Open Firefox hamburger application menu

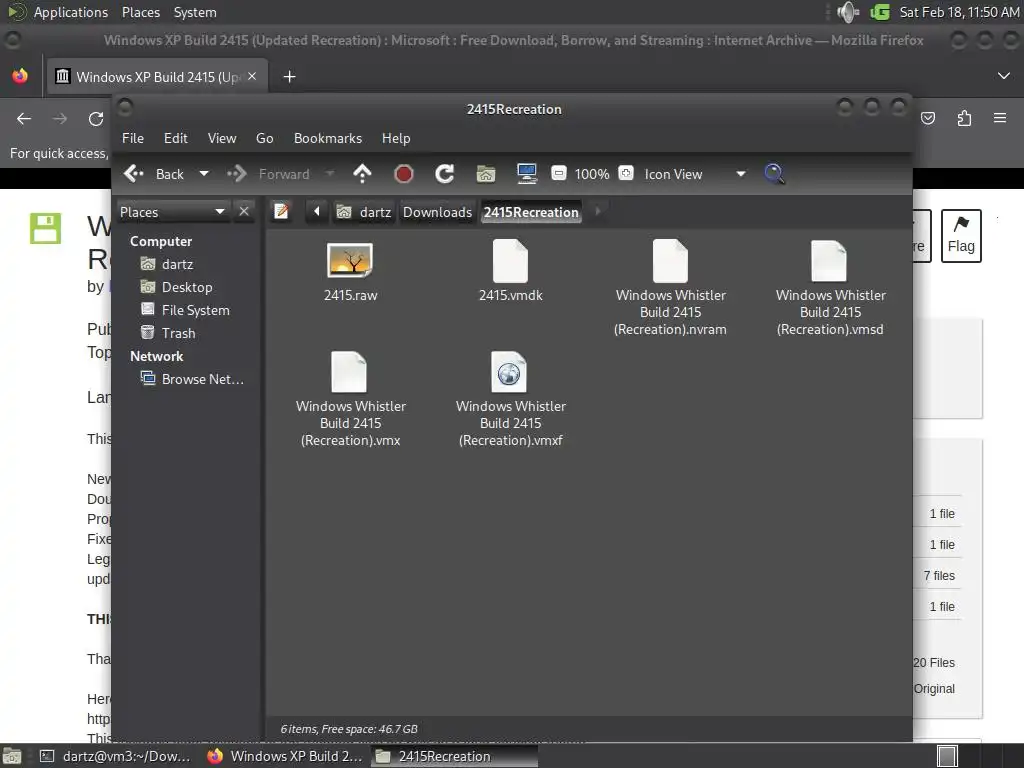click(x=1000, y=118)
